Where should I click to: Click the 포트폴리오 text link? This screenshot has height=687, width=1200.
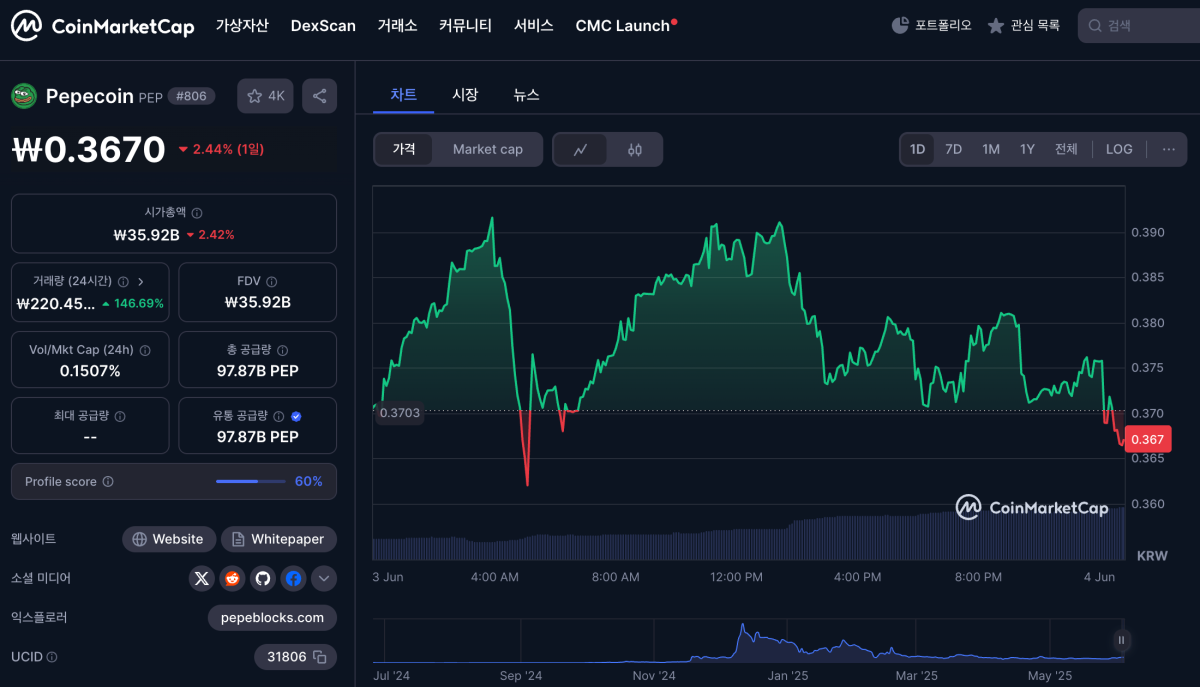pyautogui.click(x=943, y=26)
